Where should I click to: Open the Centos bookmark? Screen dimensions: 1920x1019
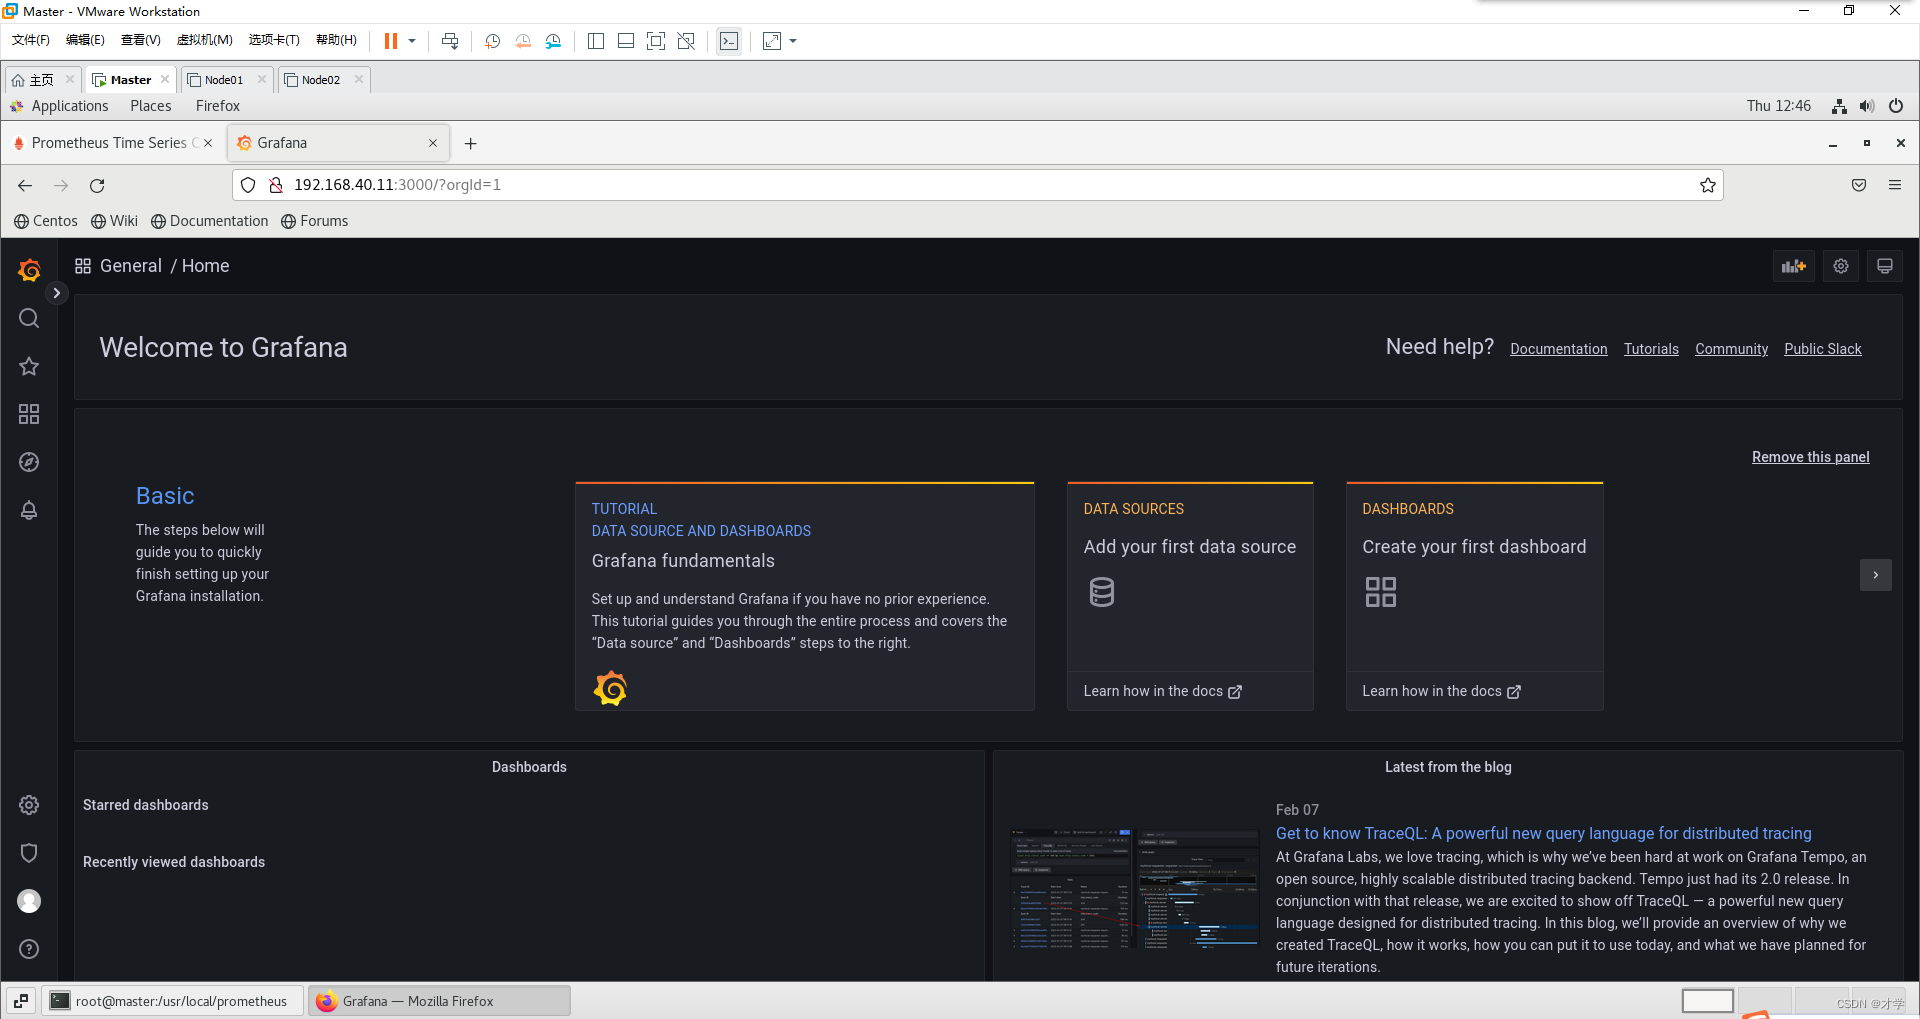tap(46, 221)
